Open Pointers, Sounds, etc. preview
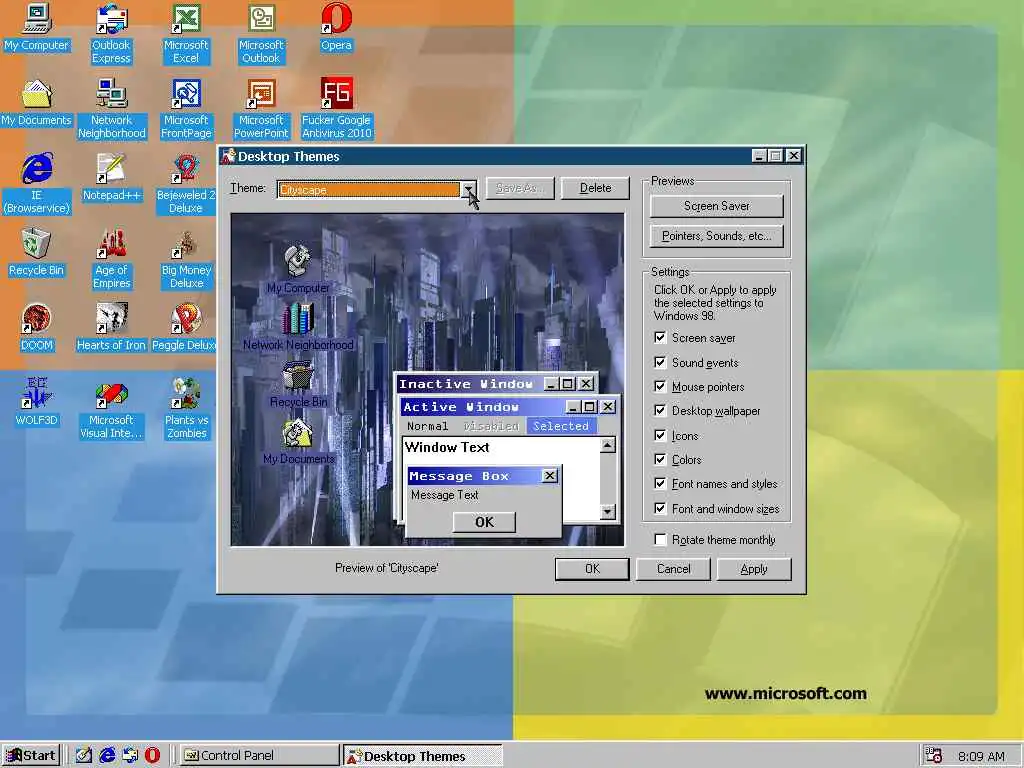 716,236
